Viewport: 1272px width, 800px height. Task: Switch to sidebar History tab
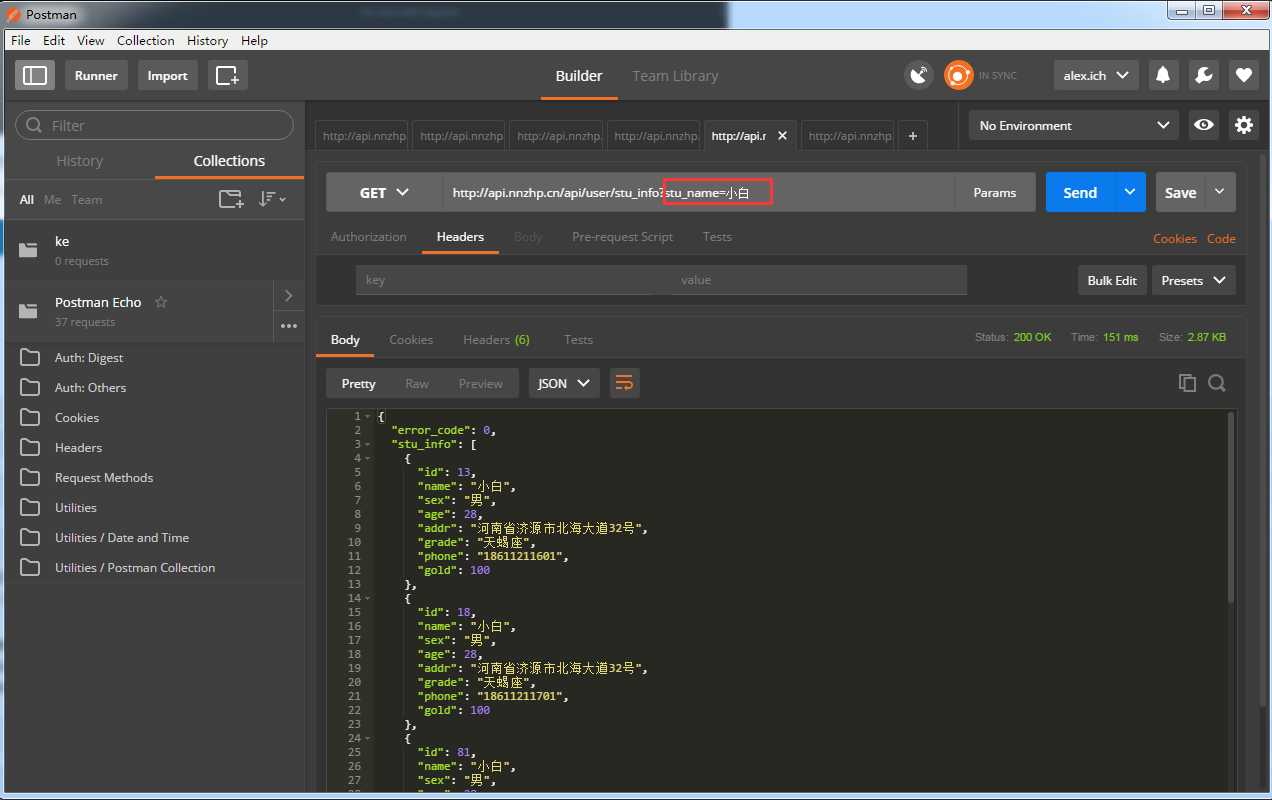point(79,160)
